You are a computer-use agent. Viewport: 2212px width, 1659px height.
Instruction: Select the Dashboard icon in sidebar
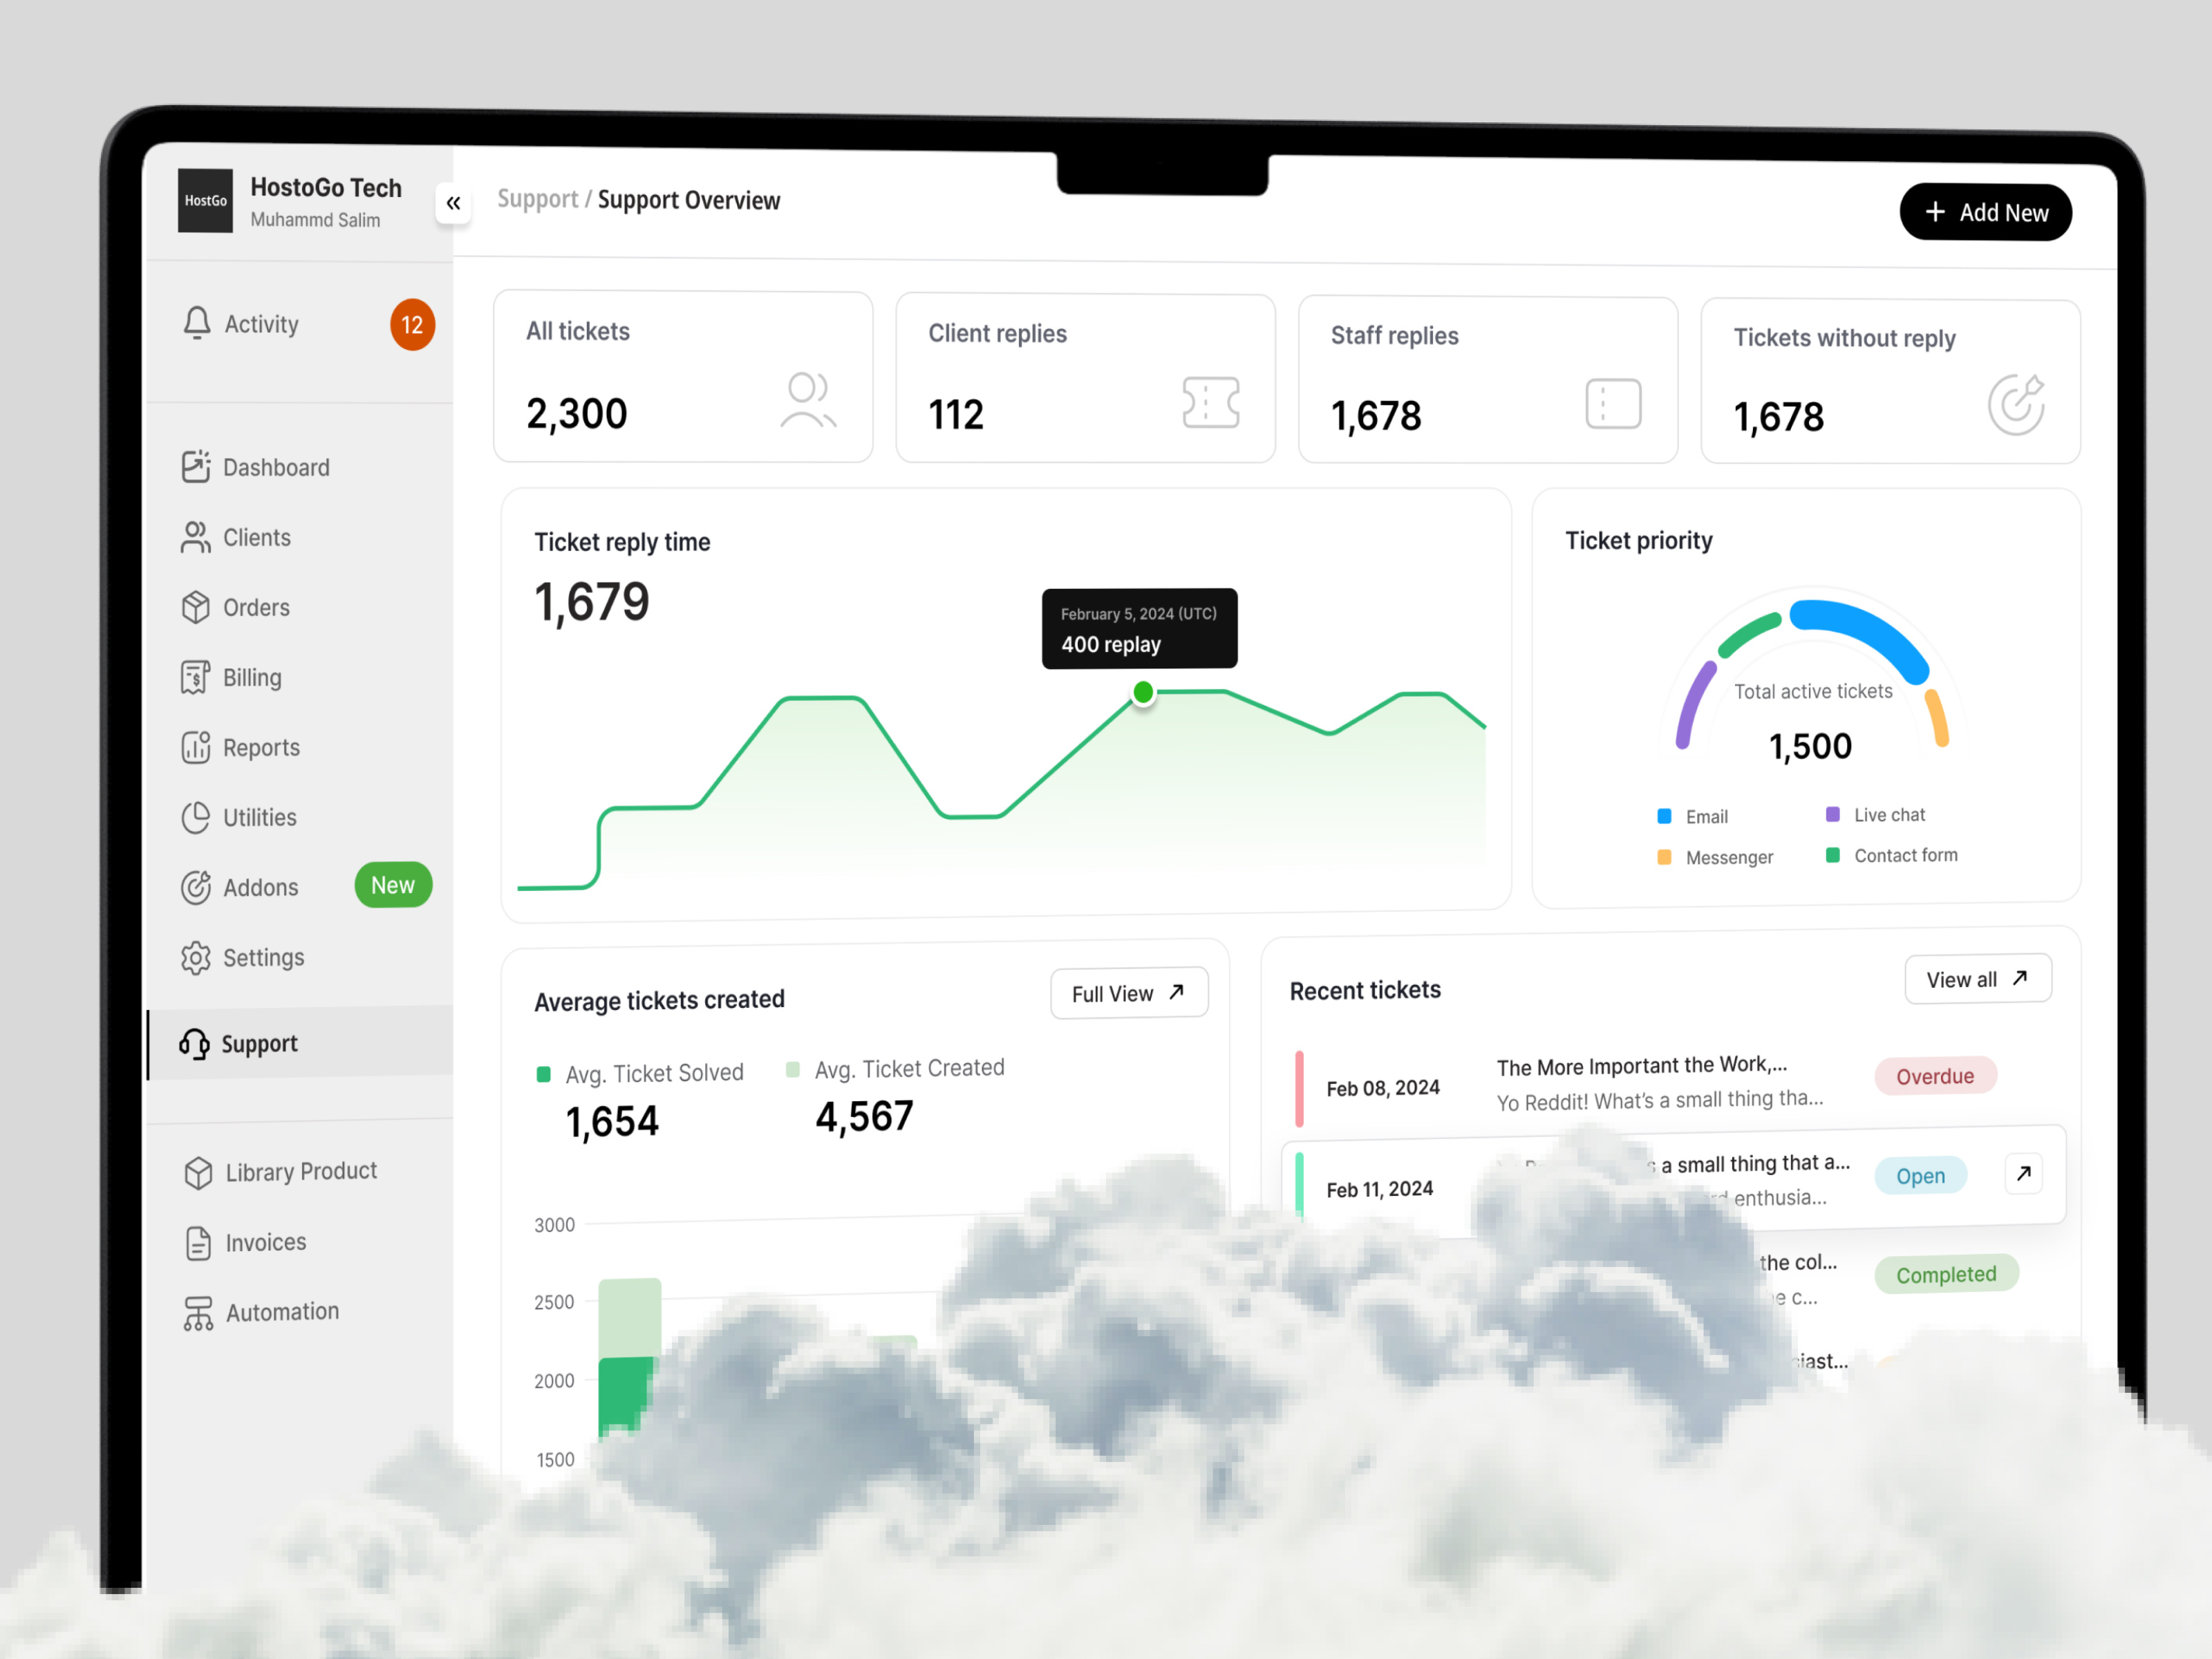coord(196,466)
